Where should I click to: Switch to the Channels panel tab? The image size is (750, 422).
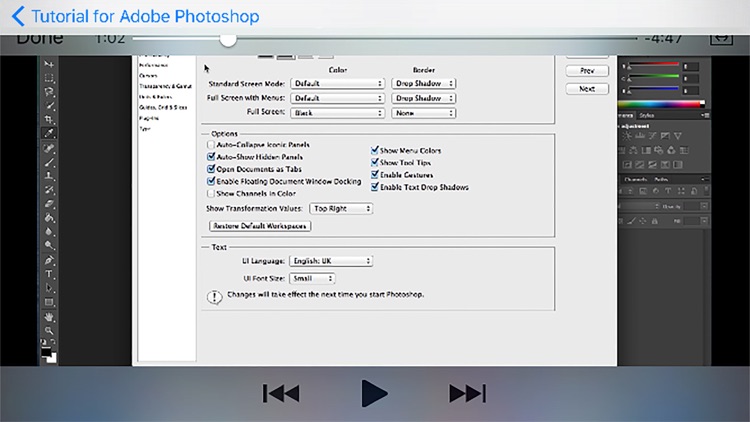click(x=636, y=179)
